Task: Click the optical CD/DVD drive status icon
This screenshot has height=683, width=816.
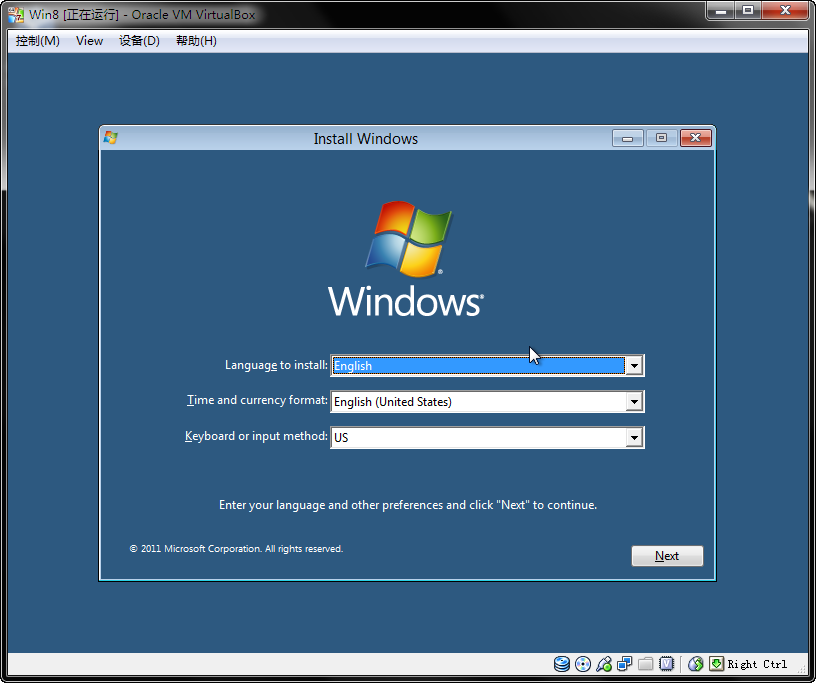Action: point(583,664)
